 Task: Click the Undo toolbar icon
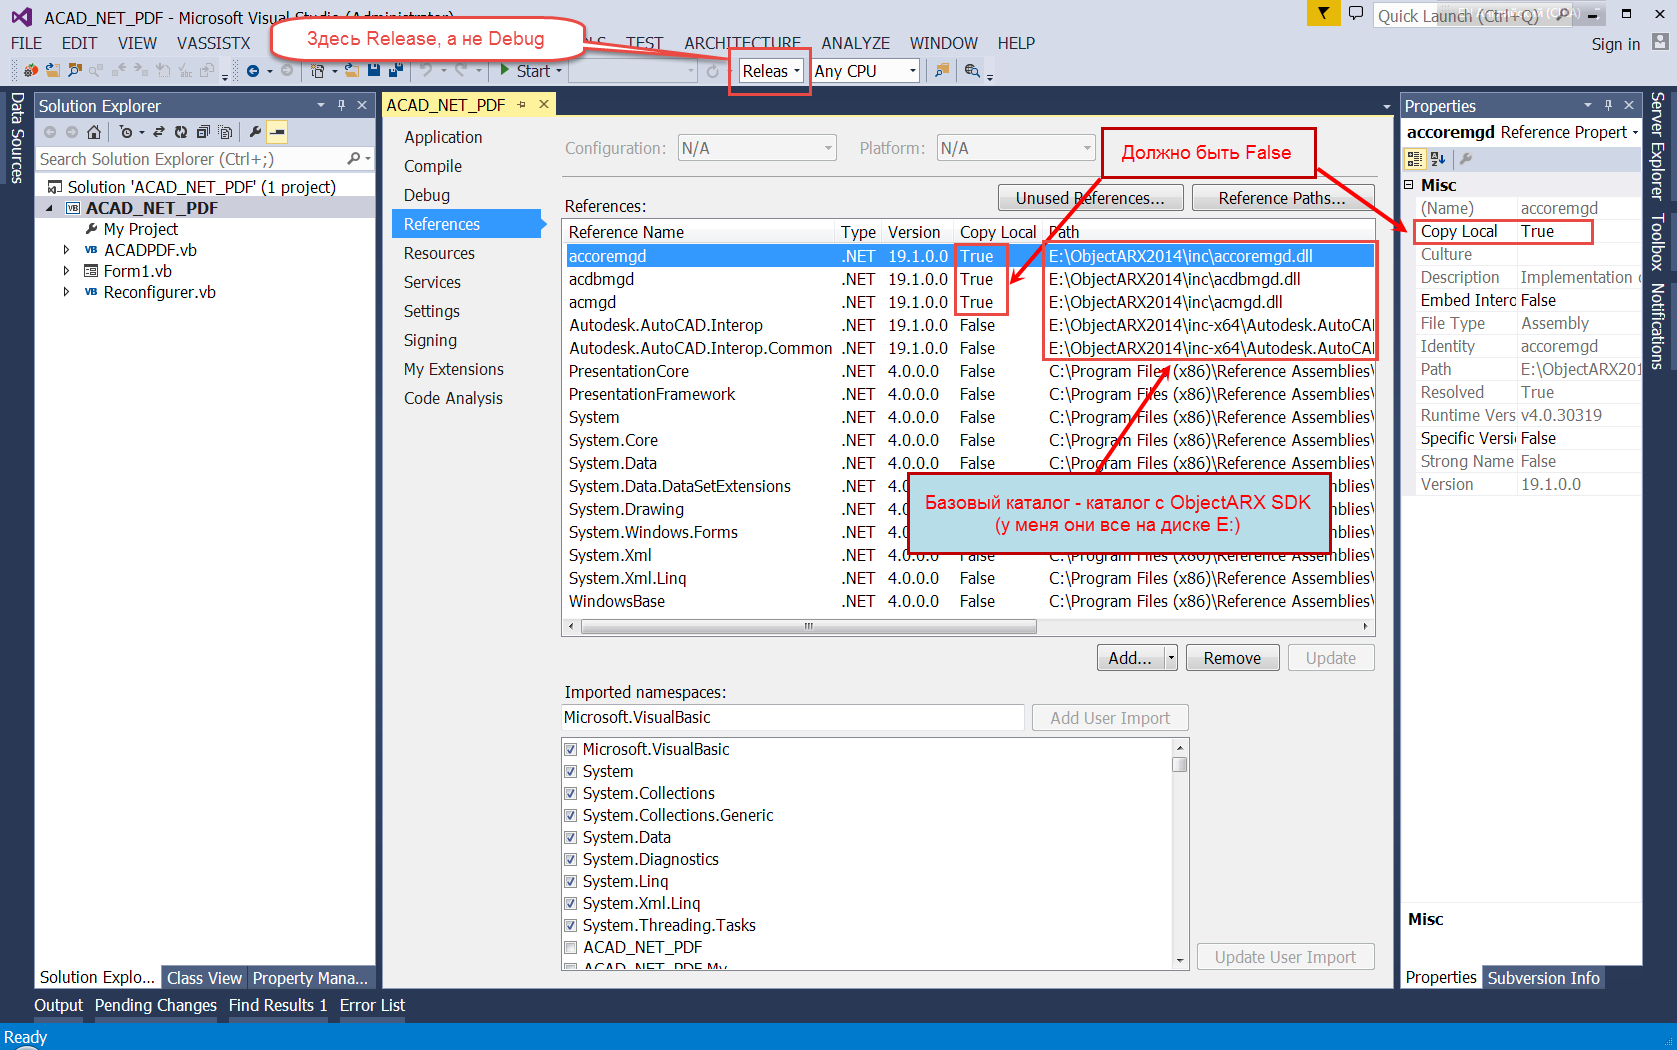pos(426,71)
